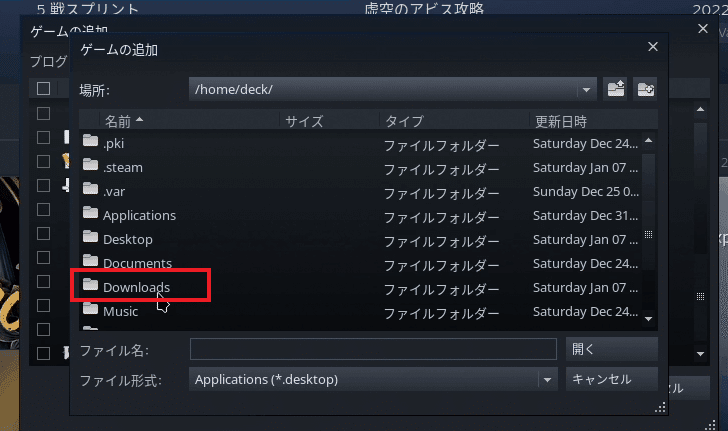This screenshot has width=728, height=431.
Task: Select the Music folder name
Action: (x=120, y=312)
